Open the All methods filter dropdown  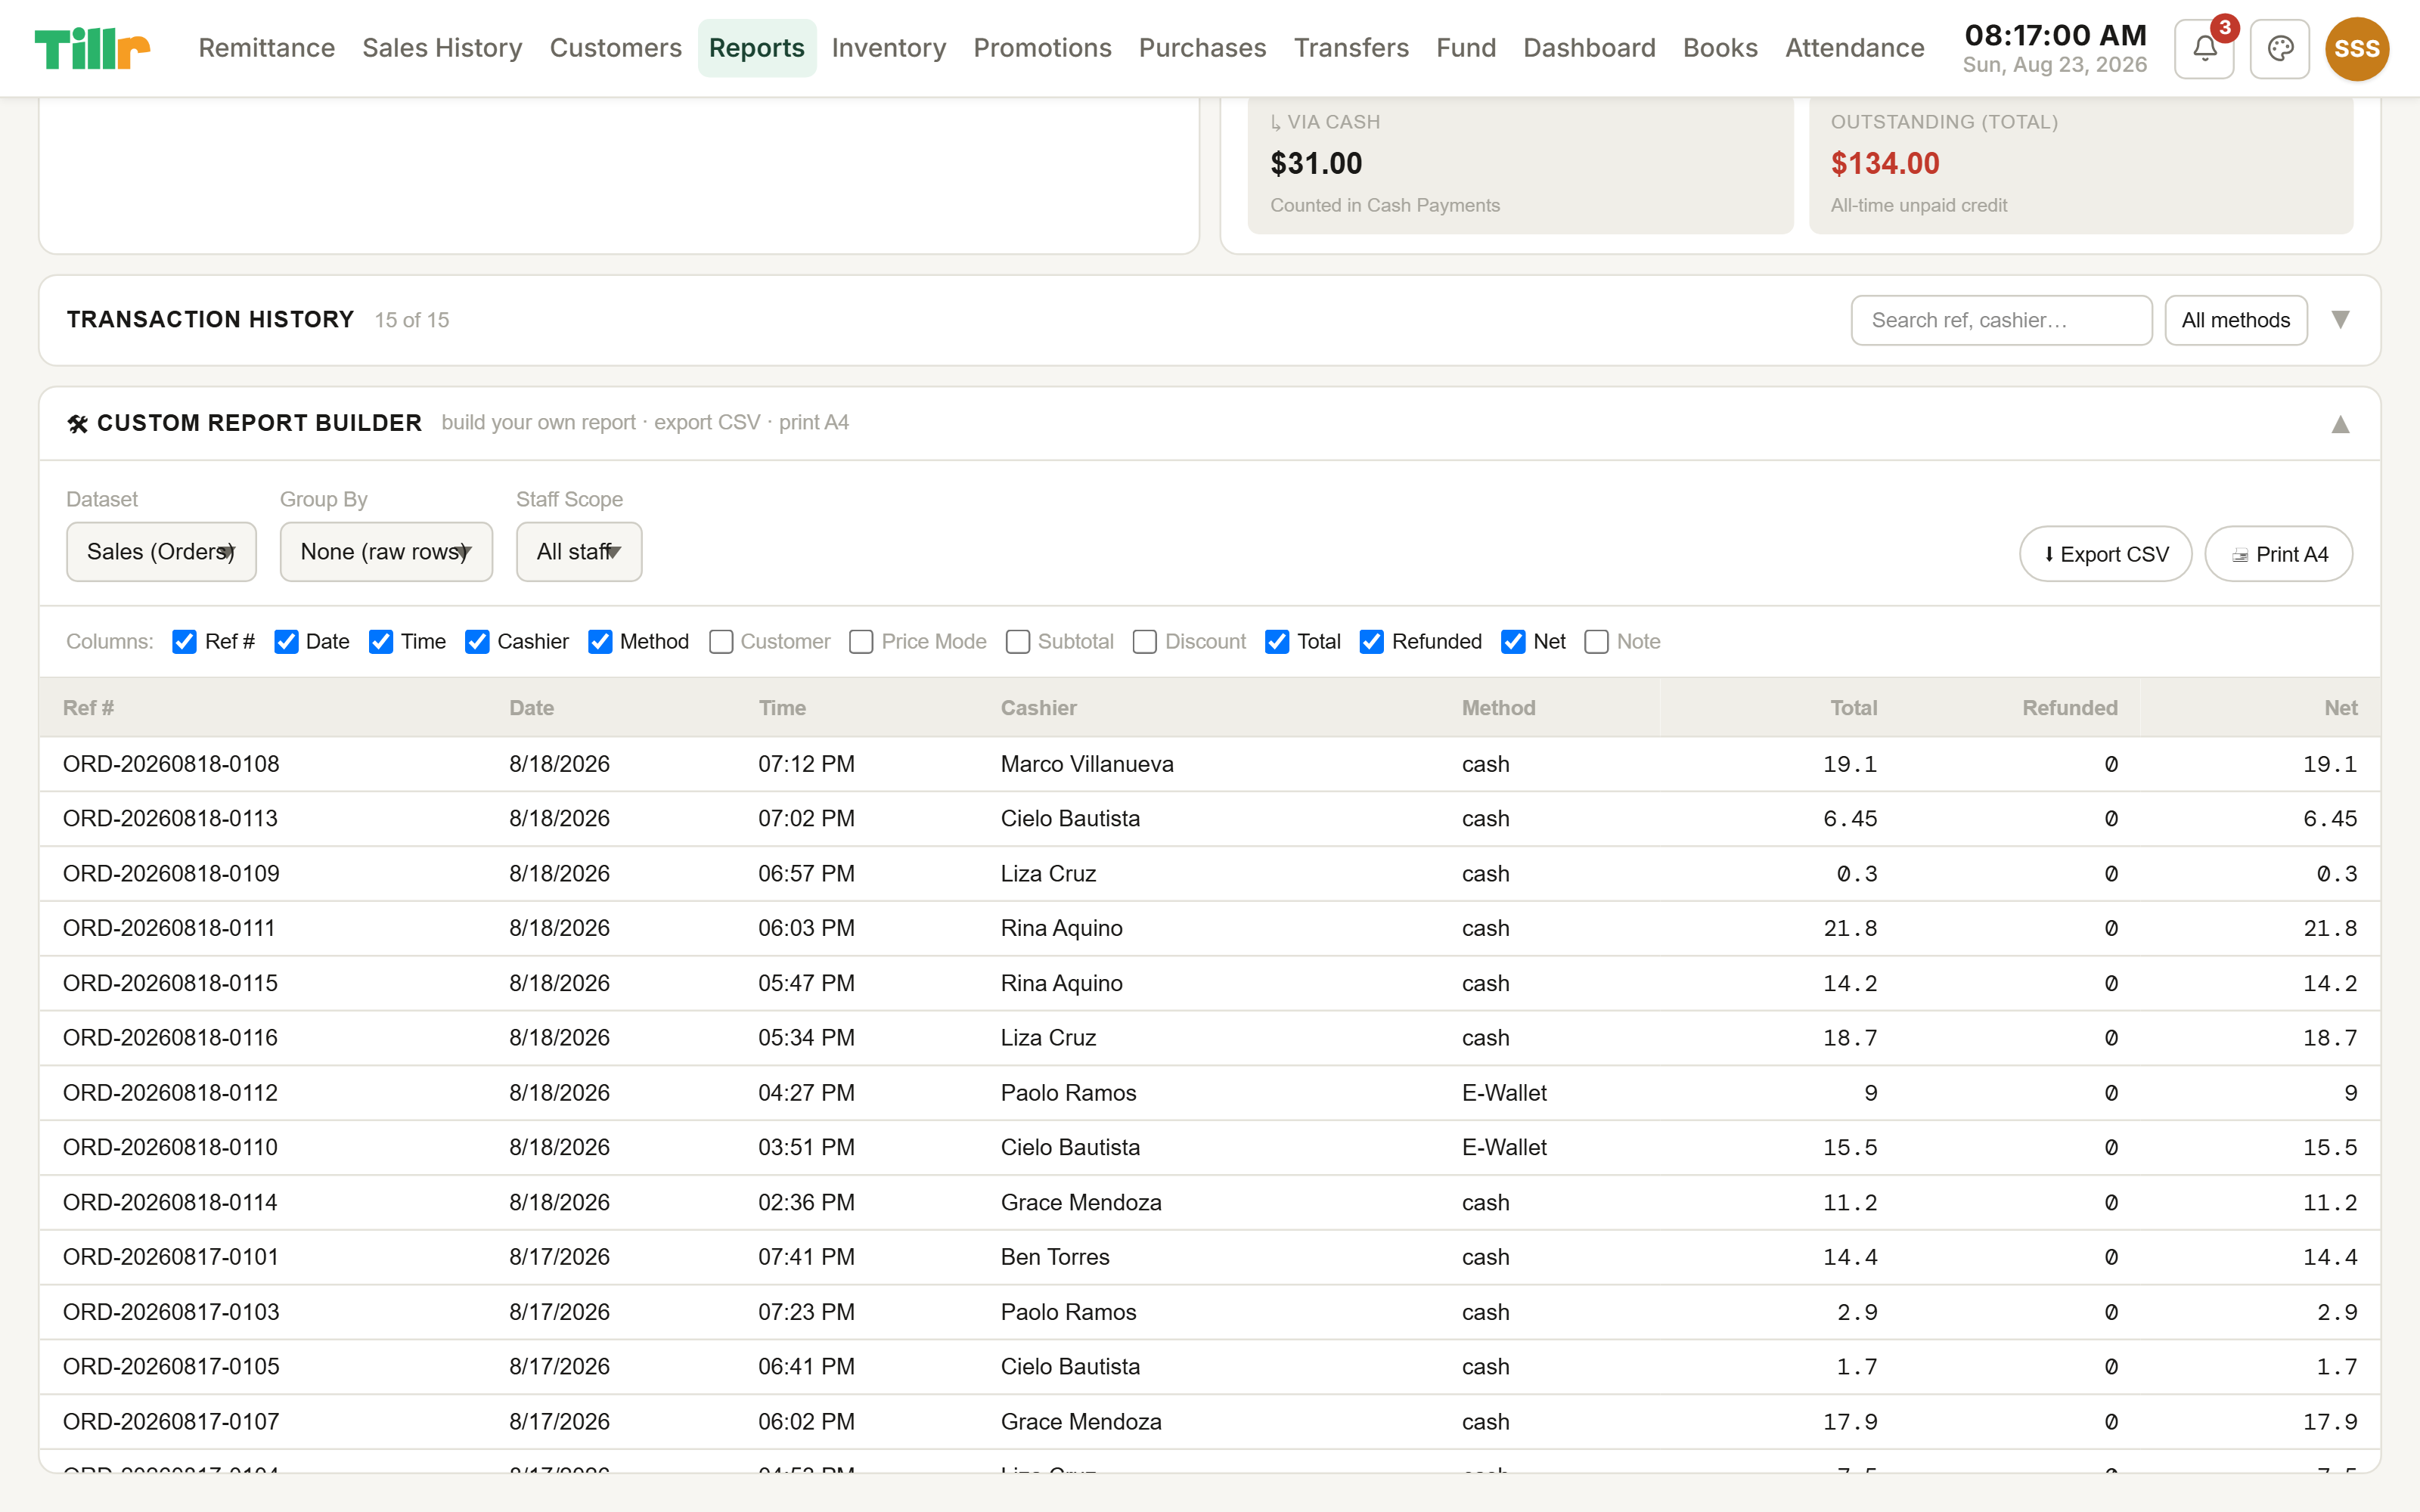2236,320
